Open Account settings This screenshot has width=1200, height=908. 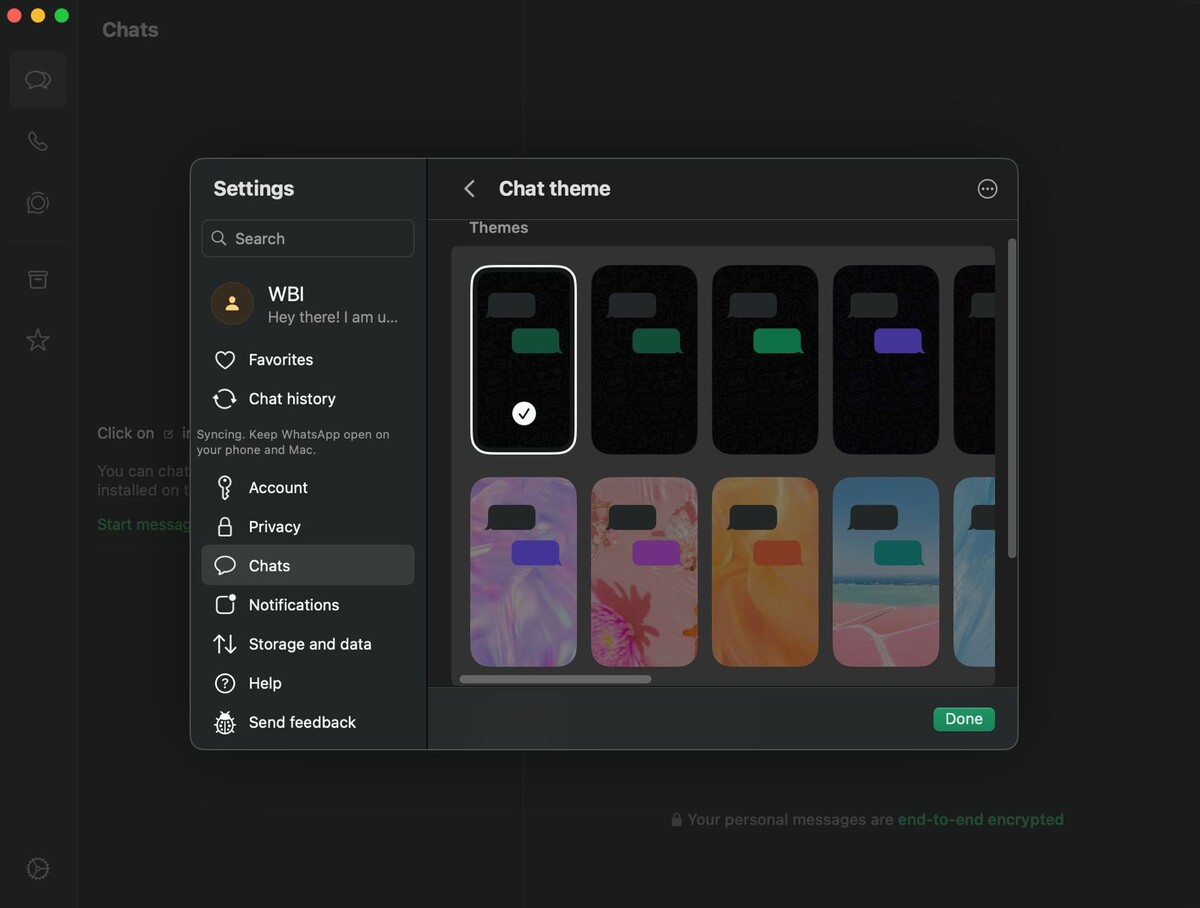[308, 488]
